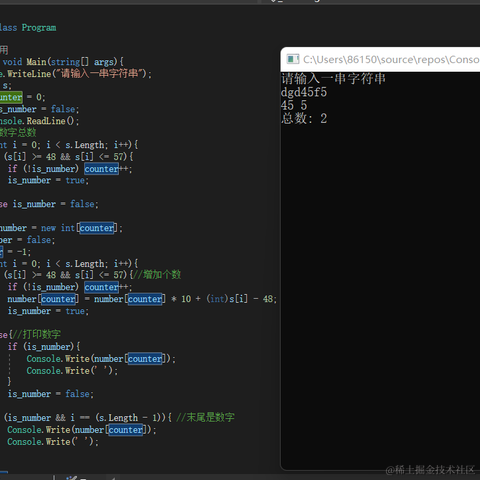
Task: Click the "(s.Length - 1)" condition
Action: pos(129,418)
